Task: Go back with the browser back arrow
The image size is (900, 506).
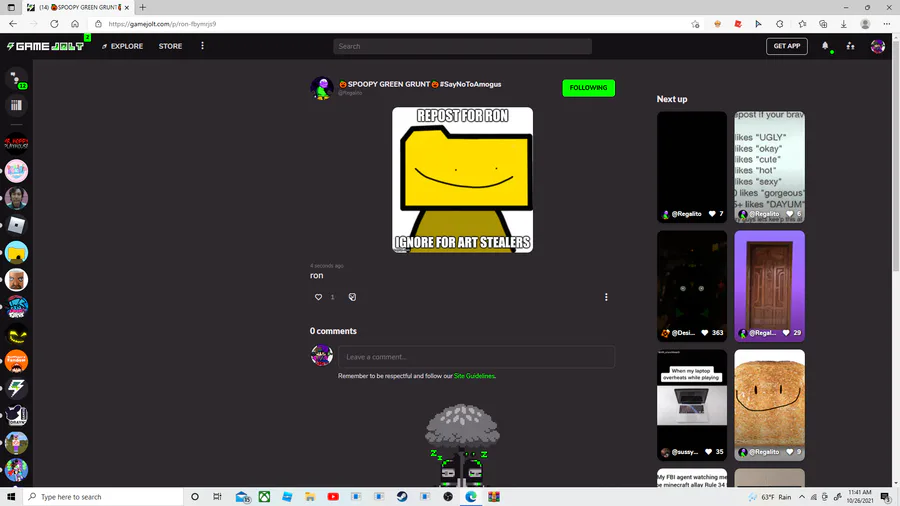Action: coord(13,24)
